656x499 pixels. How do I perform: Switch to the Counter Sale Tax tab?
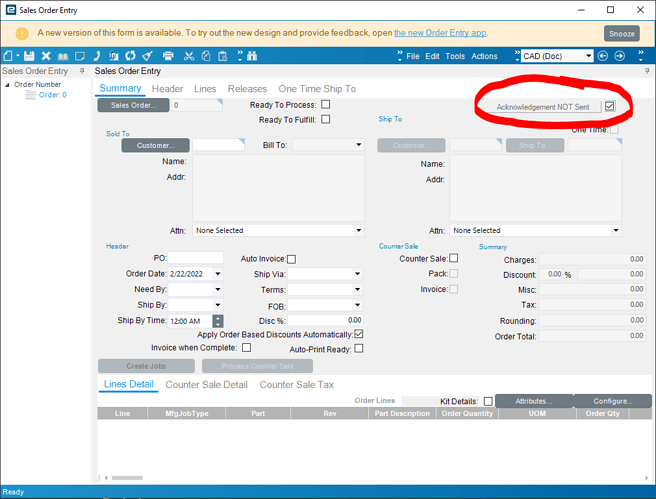pyautogui.click(x=297, y=385)
